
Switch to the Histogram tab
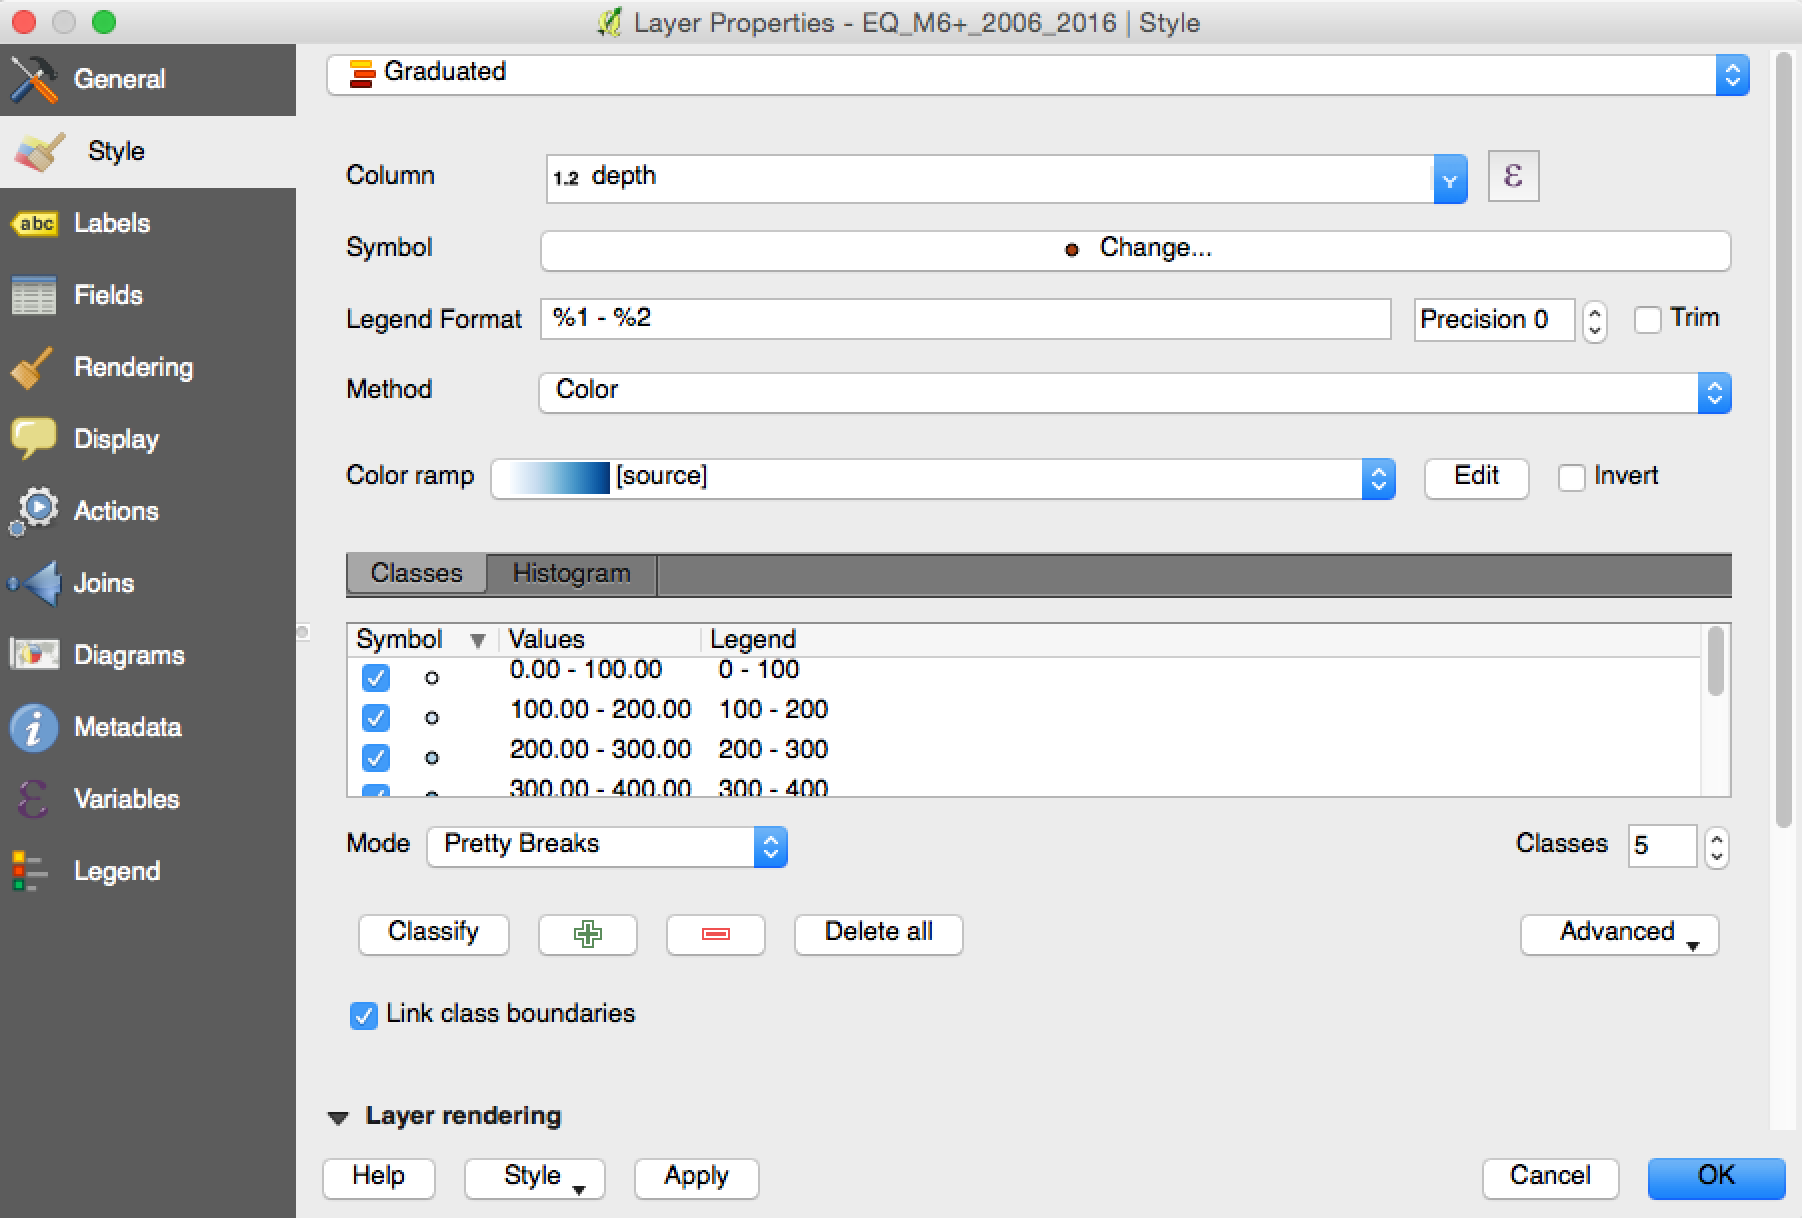tap(572, 574)
